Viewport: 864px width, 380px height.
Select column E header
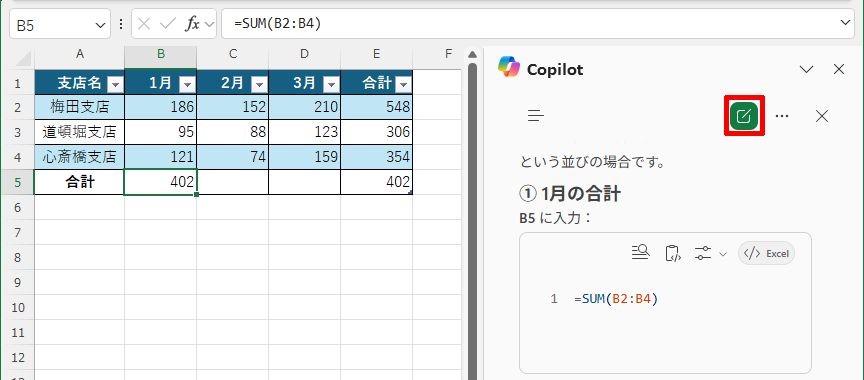[377, 54]
